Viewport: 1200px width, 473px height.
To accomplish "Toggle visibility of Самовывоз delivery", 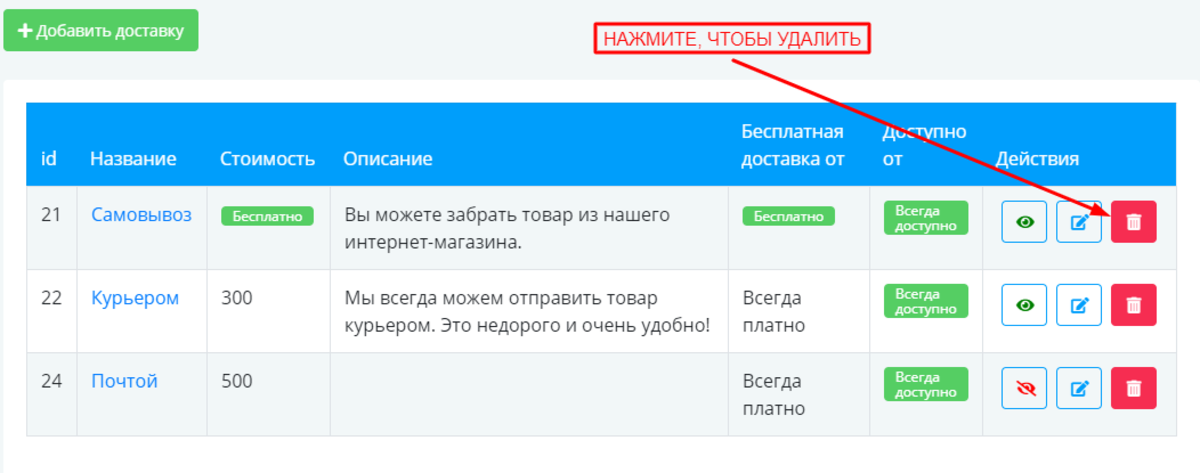I will (1025, 222).
